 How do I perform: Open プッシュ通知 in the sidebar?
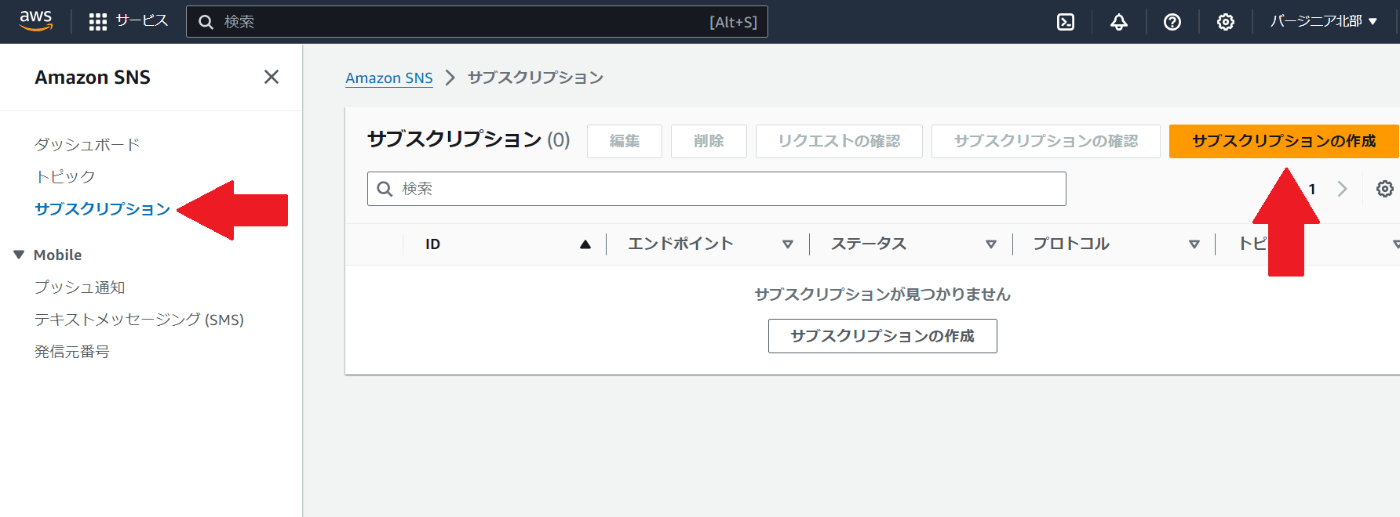tap(80, 287)
